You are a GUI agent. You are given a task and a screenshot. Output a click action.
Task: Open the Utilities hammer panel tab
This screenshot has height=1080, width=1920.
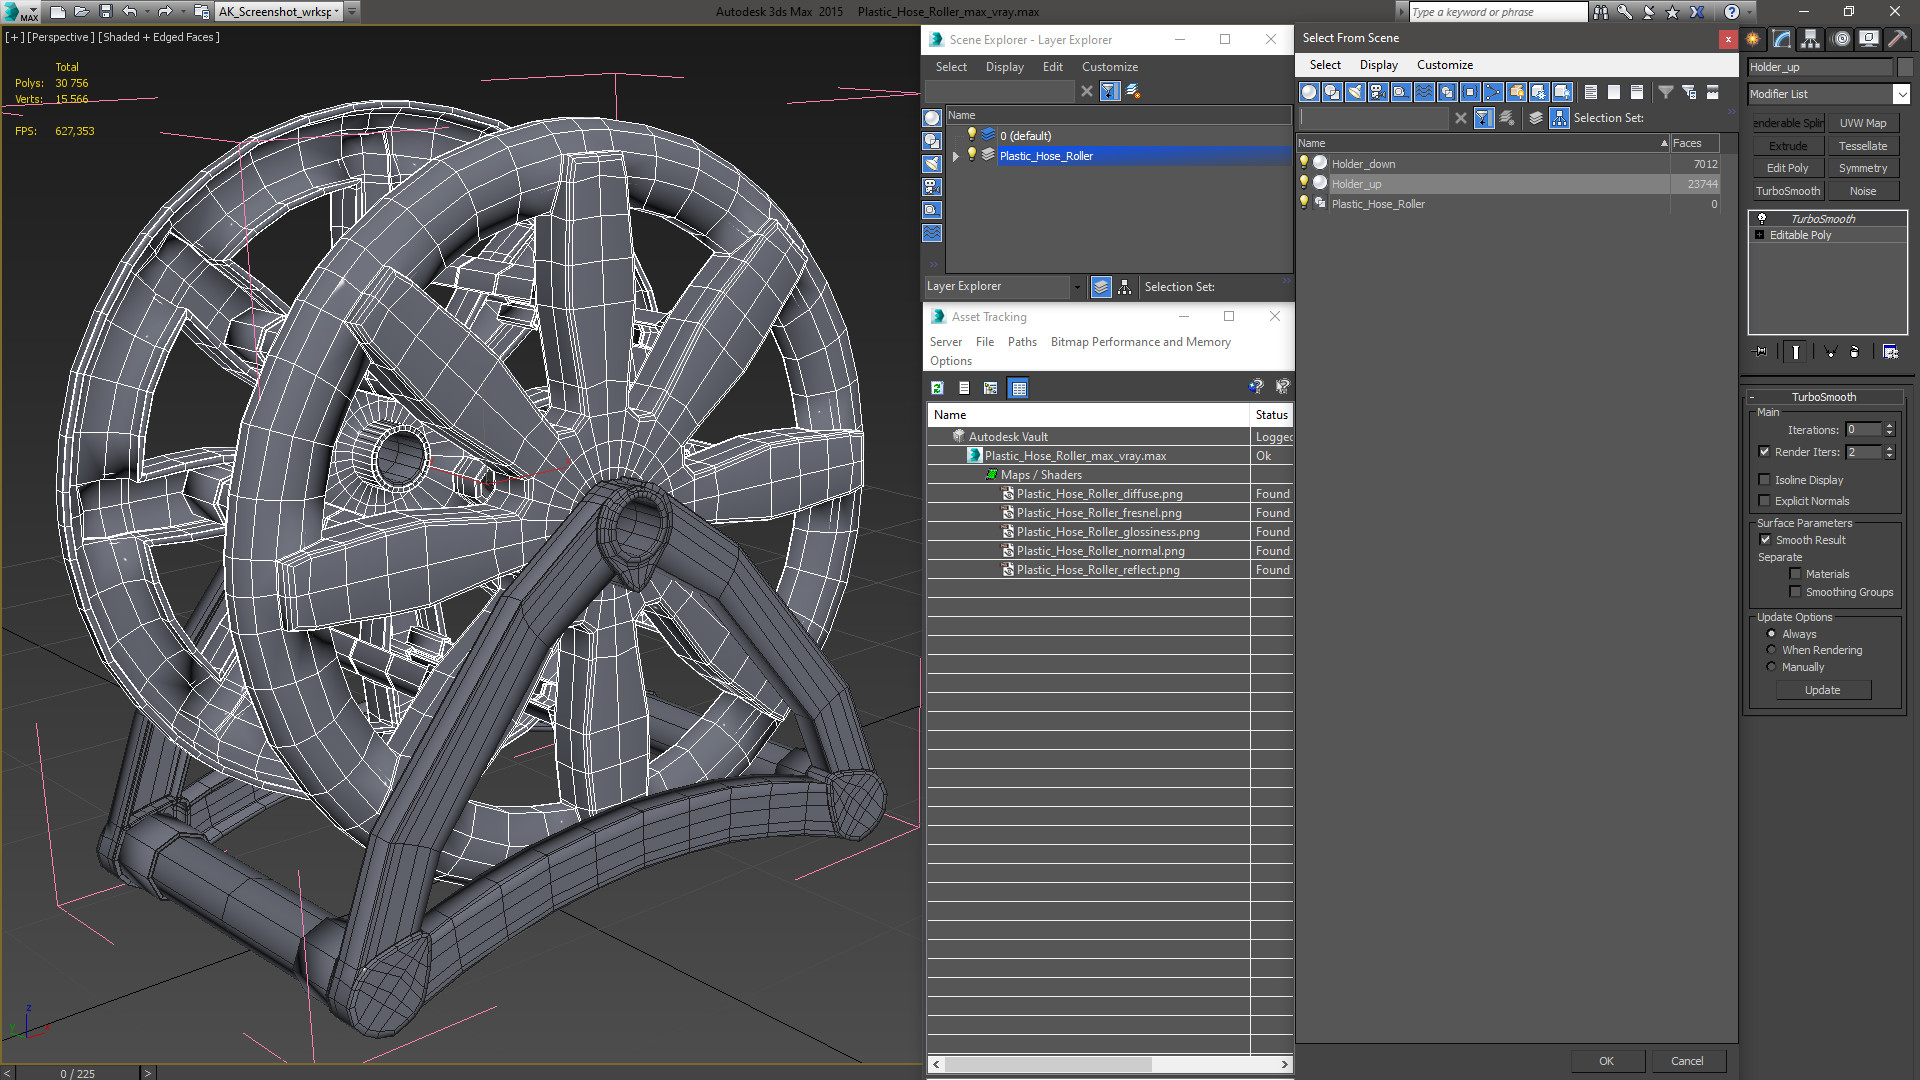1897,39
